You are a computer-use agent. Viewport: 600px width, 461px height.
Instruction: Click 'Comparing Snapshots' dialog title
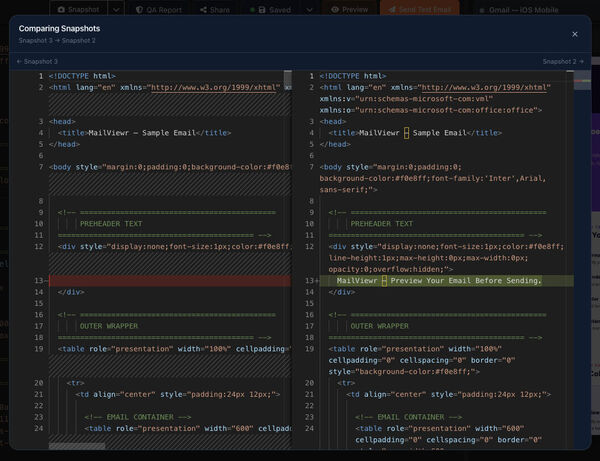(59, 29)
